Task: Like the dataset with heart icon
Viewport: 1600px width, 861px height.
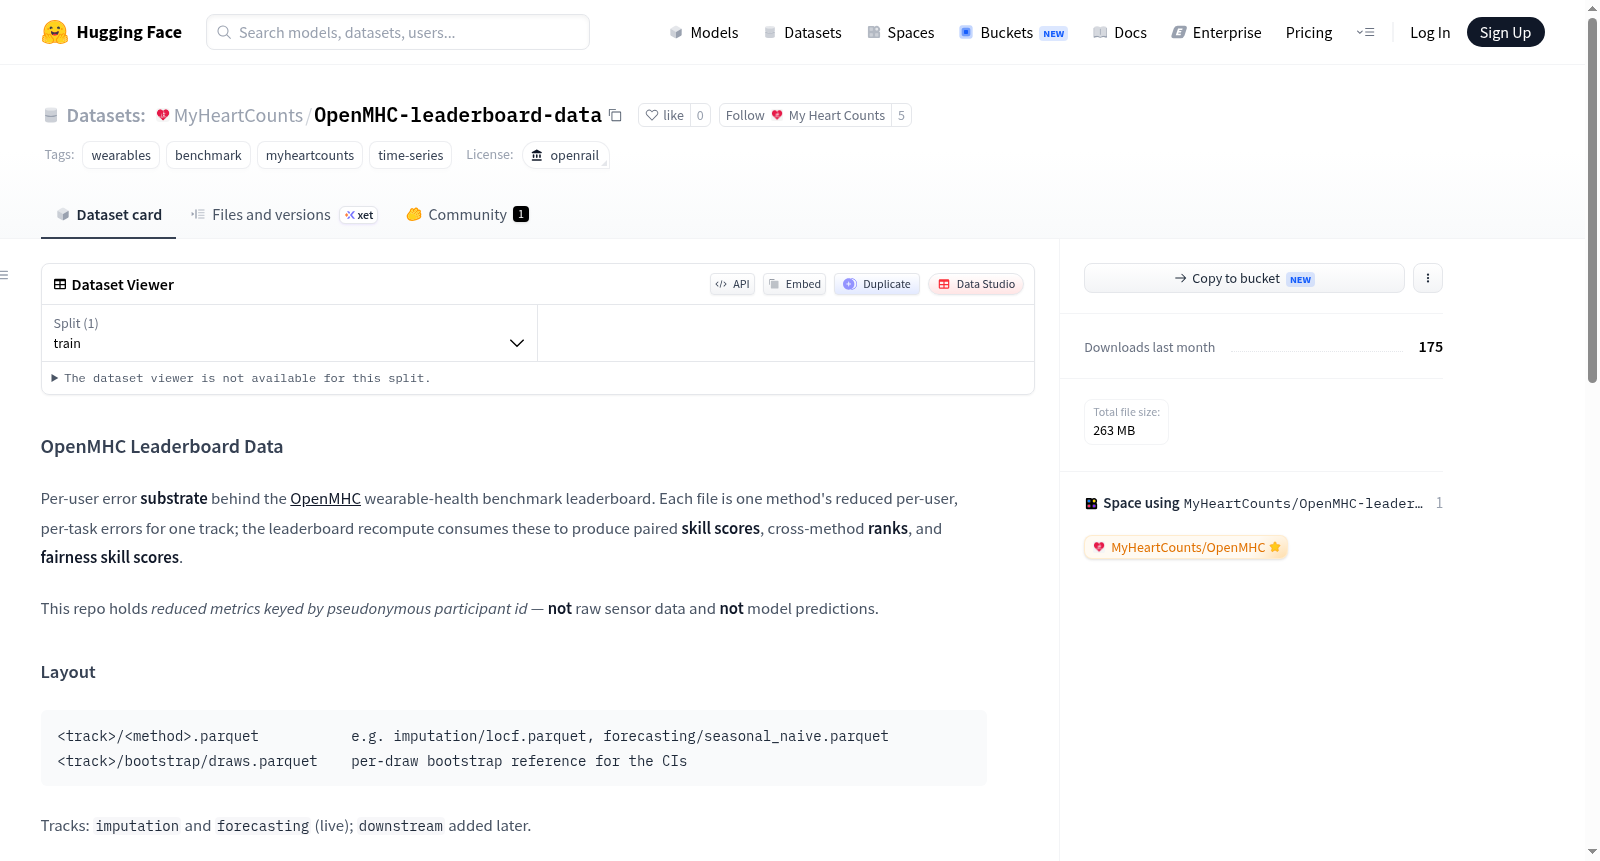Action: tap(665, 115)
